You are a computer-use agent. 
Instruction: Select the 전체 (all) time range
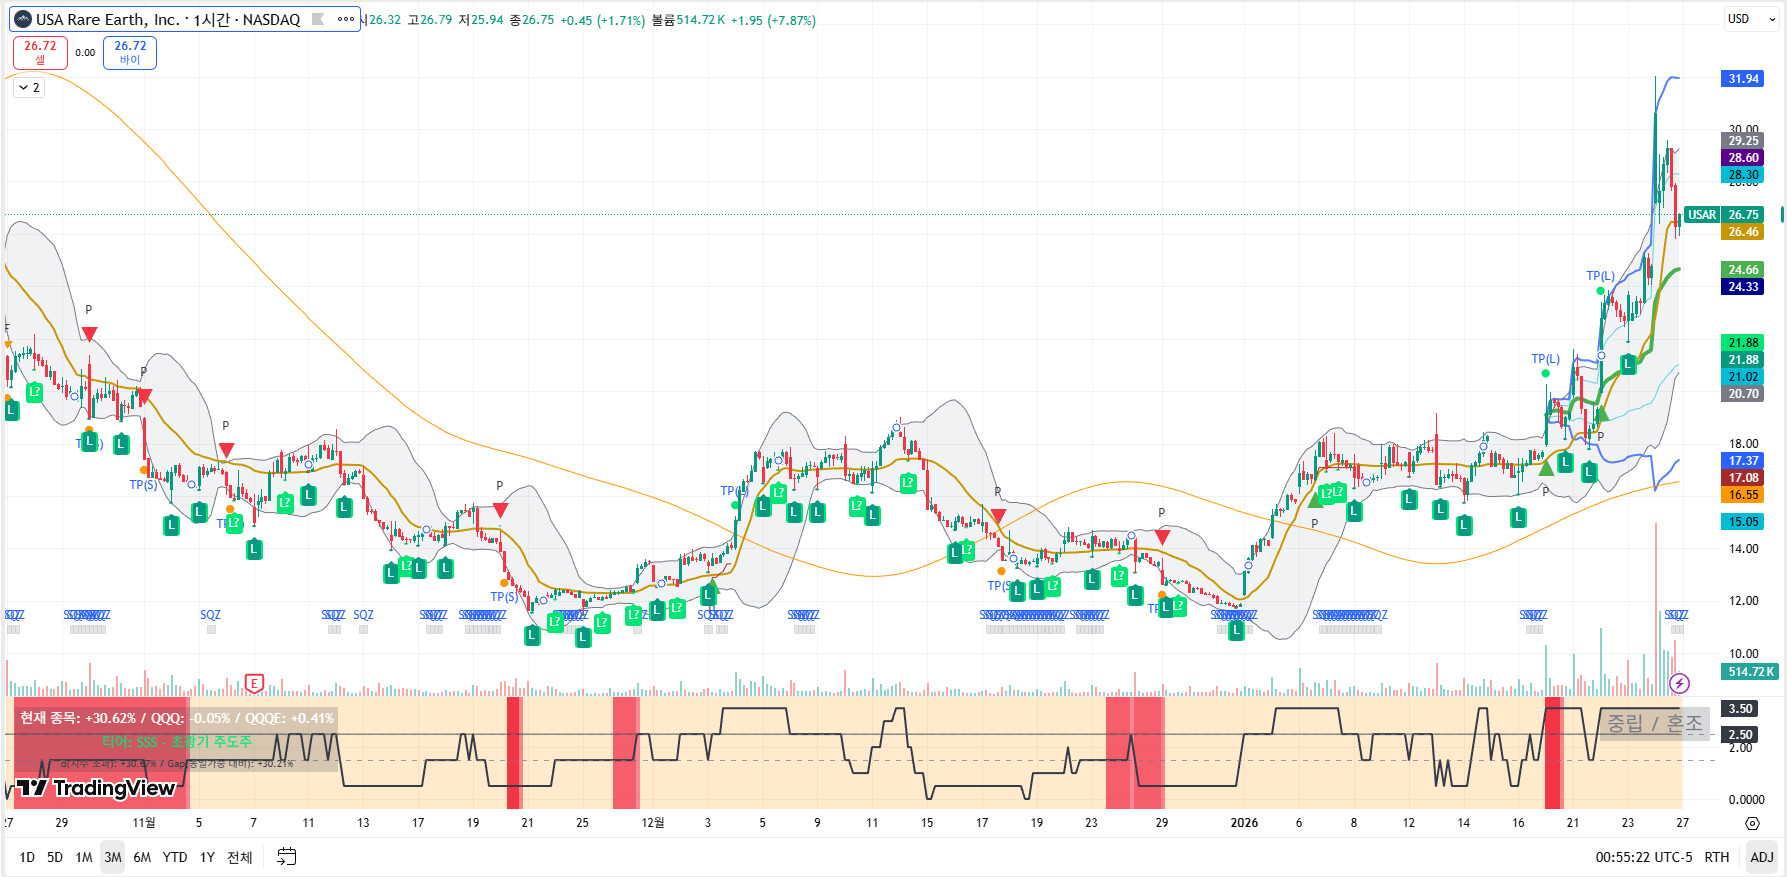(x=240, y=857)
